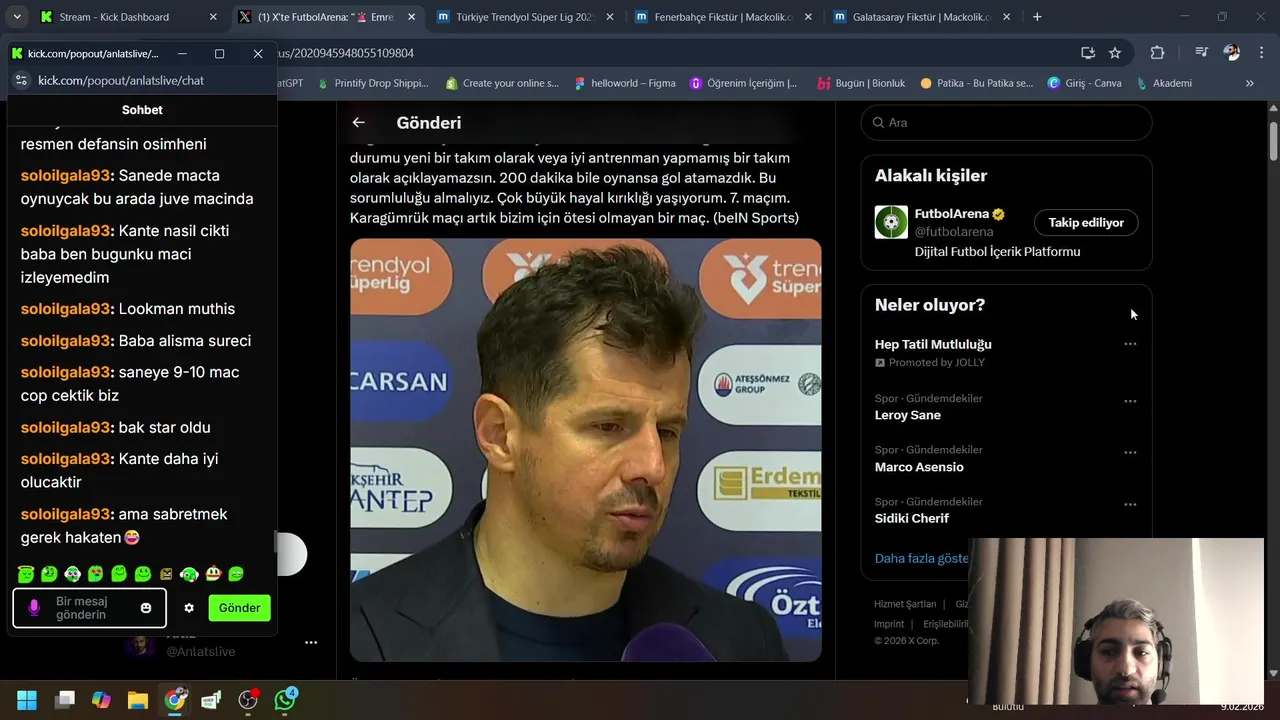This screenshot has height=720, width=1280.
Task: Open options for Hep Tatil Mutluluğu promo
Action: point(1130,344)
